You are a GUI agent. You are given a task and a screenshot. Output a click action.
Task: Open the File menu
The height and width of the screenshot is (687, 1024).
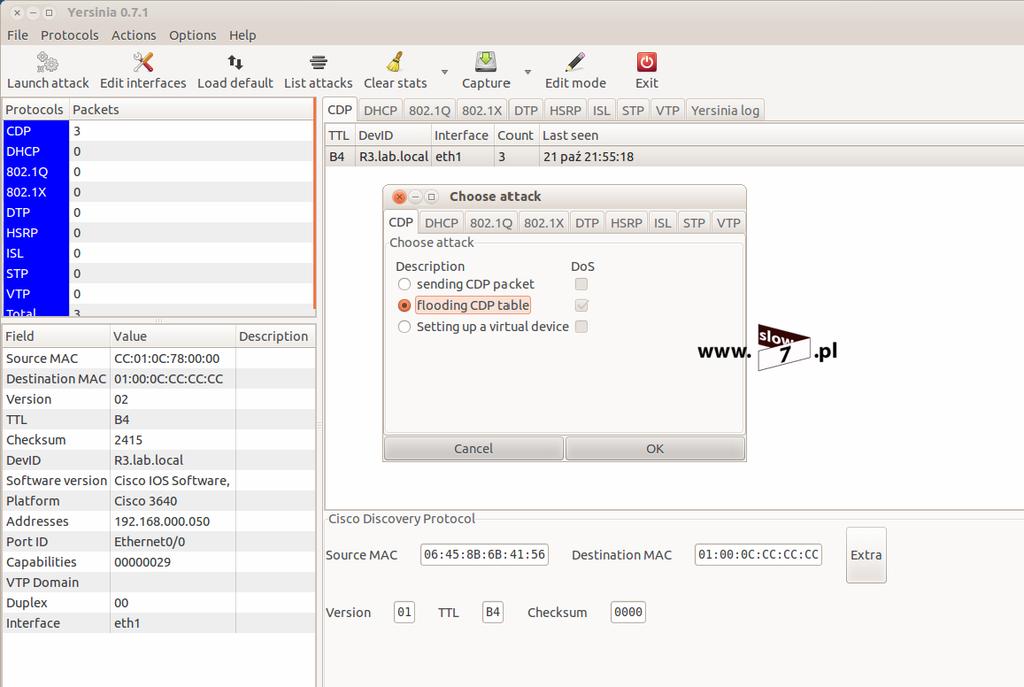pyautogui.click(x=18, y=35)
